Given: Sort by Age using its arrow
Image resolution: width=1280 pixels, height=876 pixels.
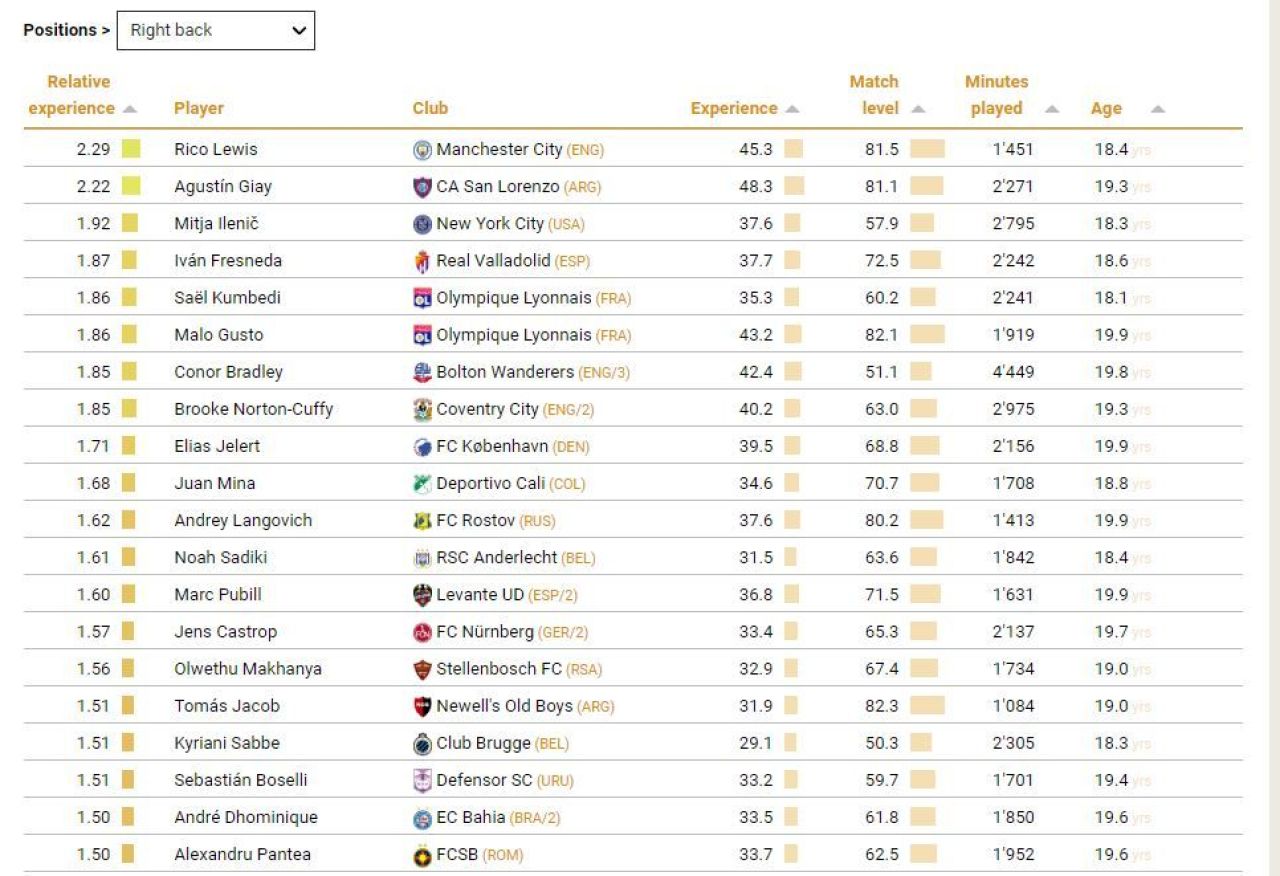Looking at the screenshot, I should 1157,109.
